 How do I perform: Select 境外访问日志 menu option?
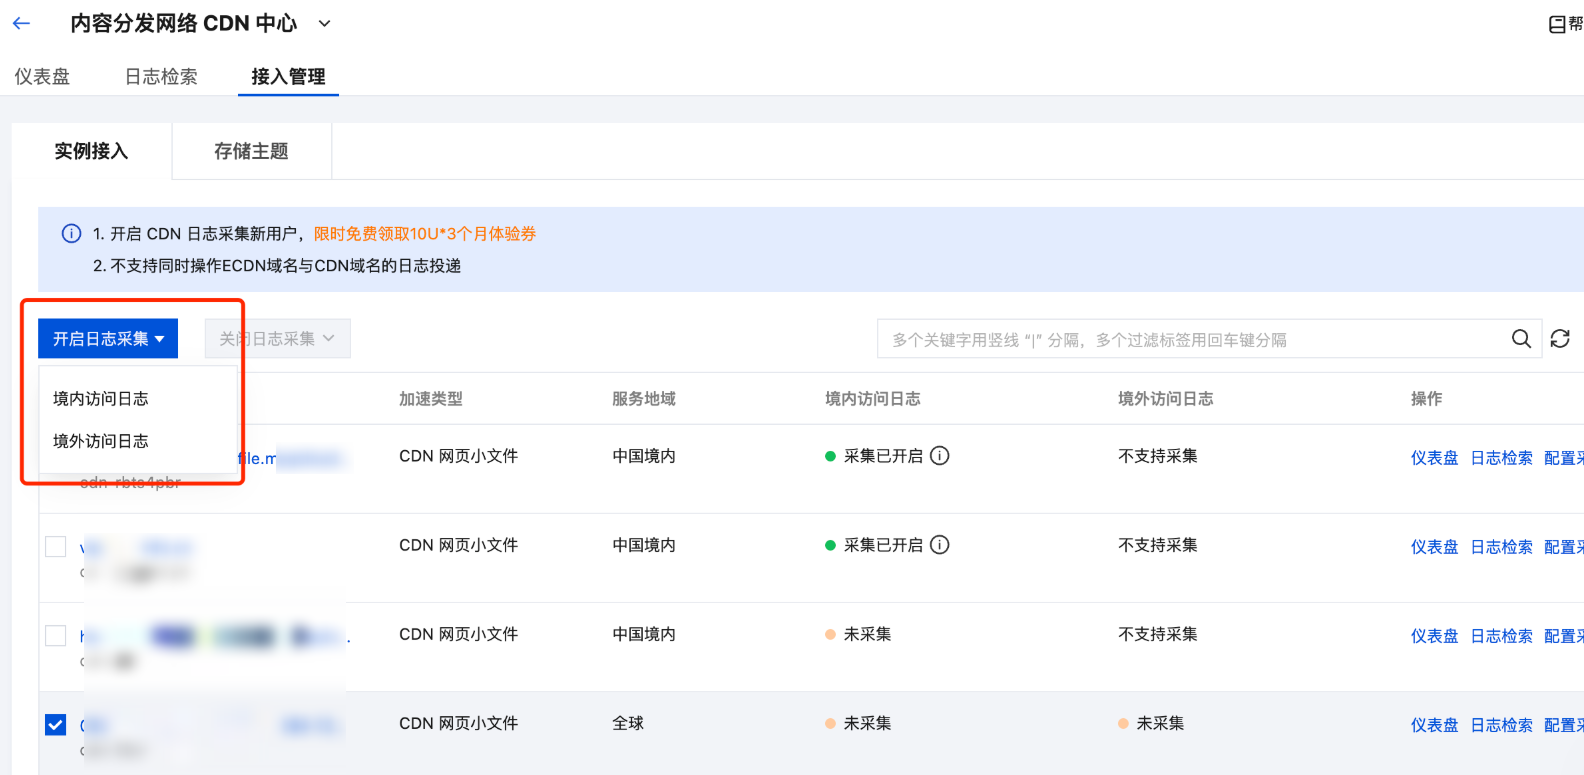101,441
